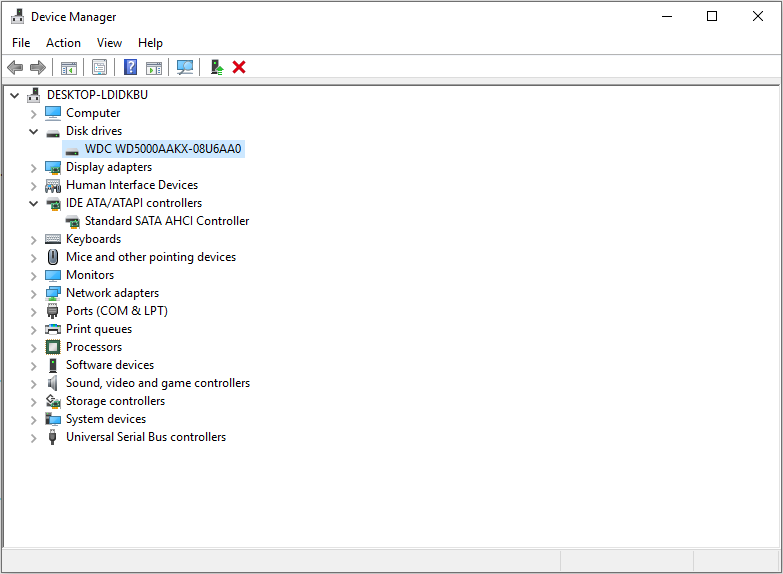Screen dimensions: 783x574
Task: Expand Mice and other pointing devices
Action: tap(33, 258)
